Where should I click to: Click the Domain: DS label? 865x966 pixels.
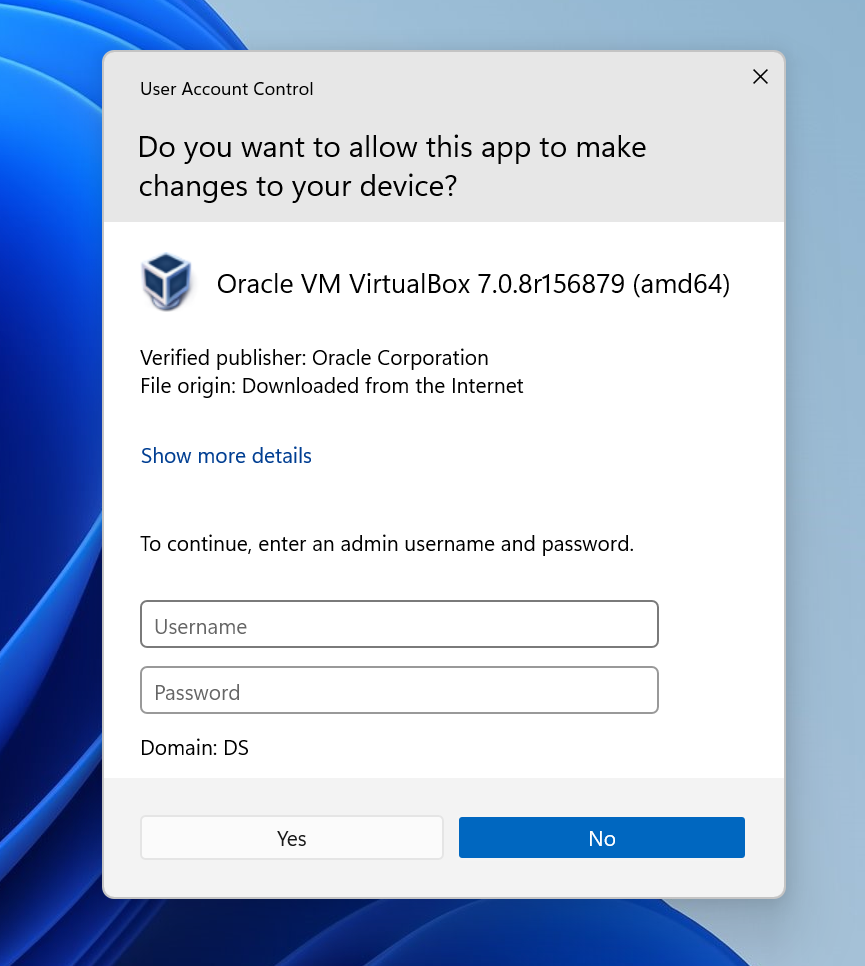tap(194, 748)
